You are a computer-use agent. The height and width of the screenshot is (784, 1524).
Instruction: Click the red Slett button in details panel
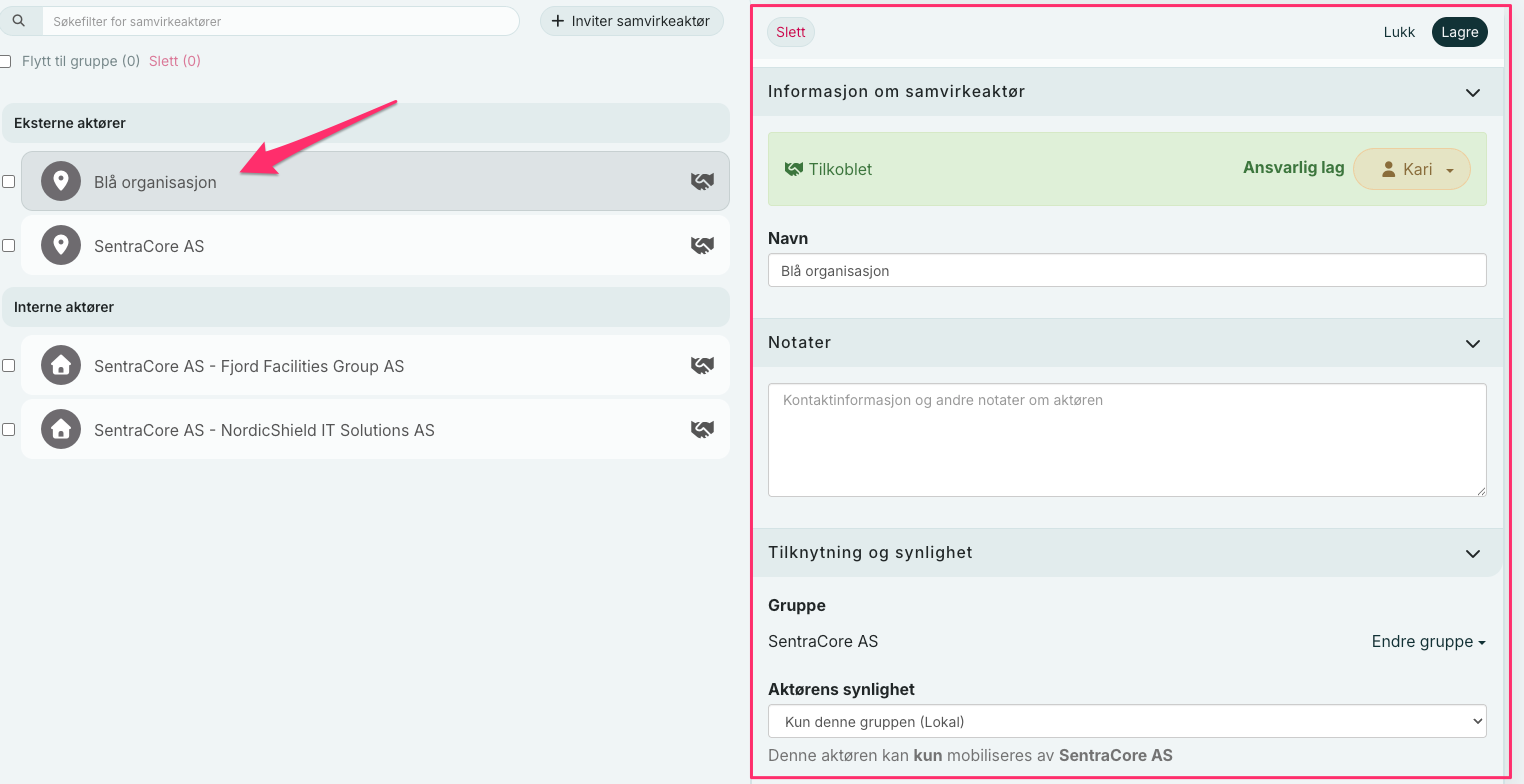790,32
